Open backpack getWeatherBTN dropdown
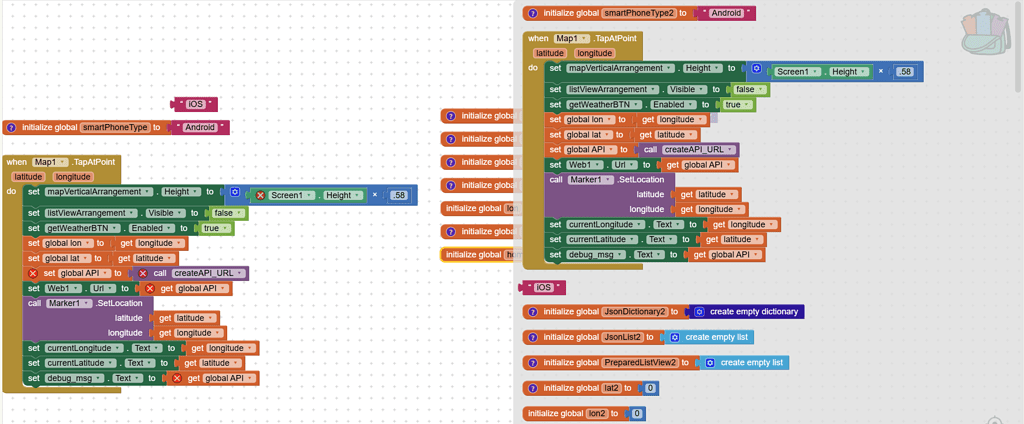 [605, 105]
